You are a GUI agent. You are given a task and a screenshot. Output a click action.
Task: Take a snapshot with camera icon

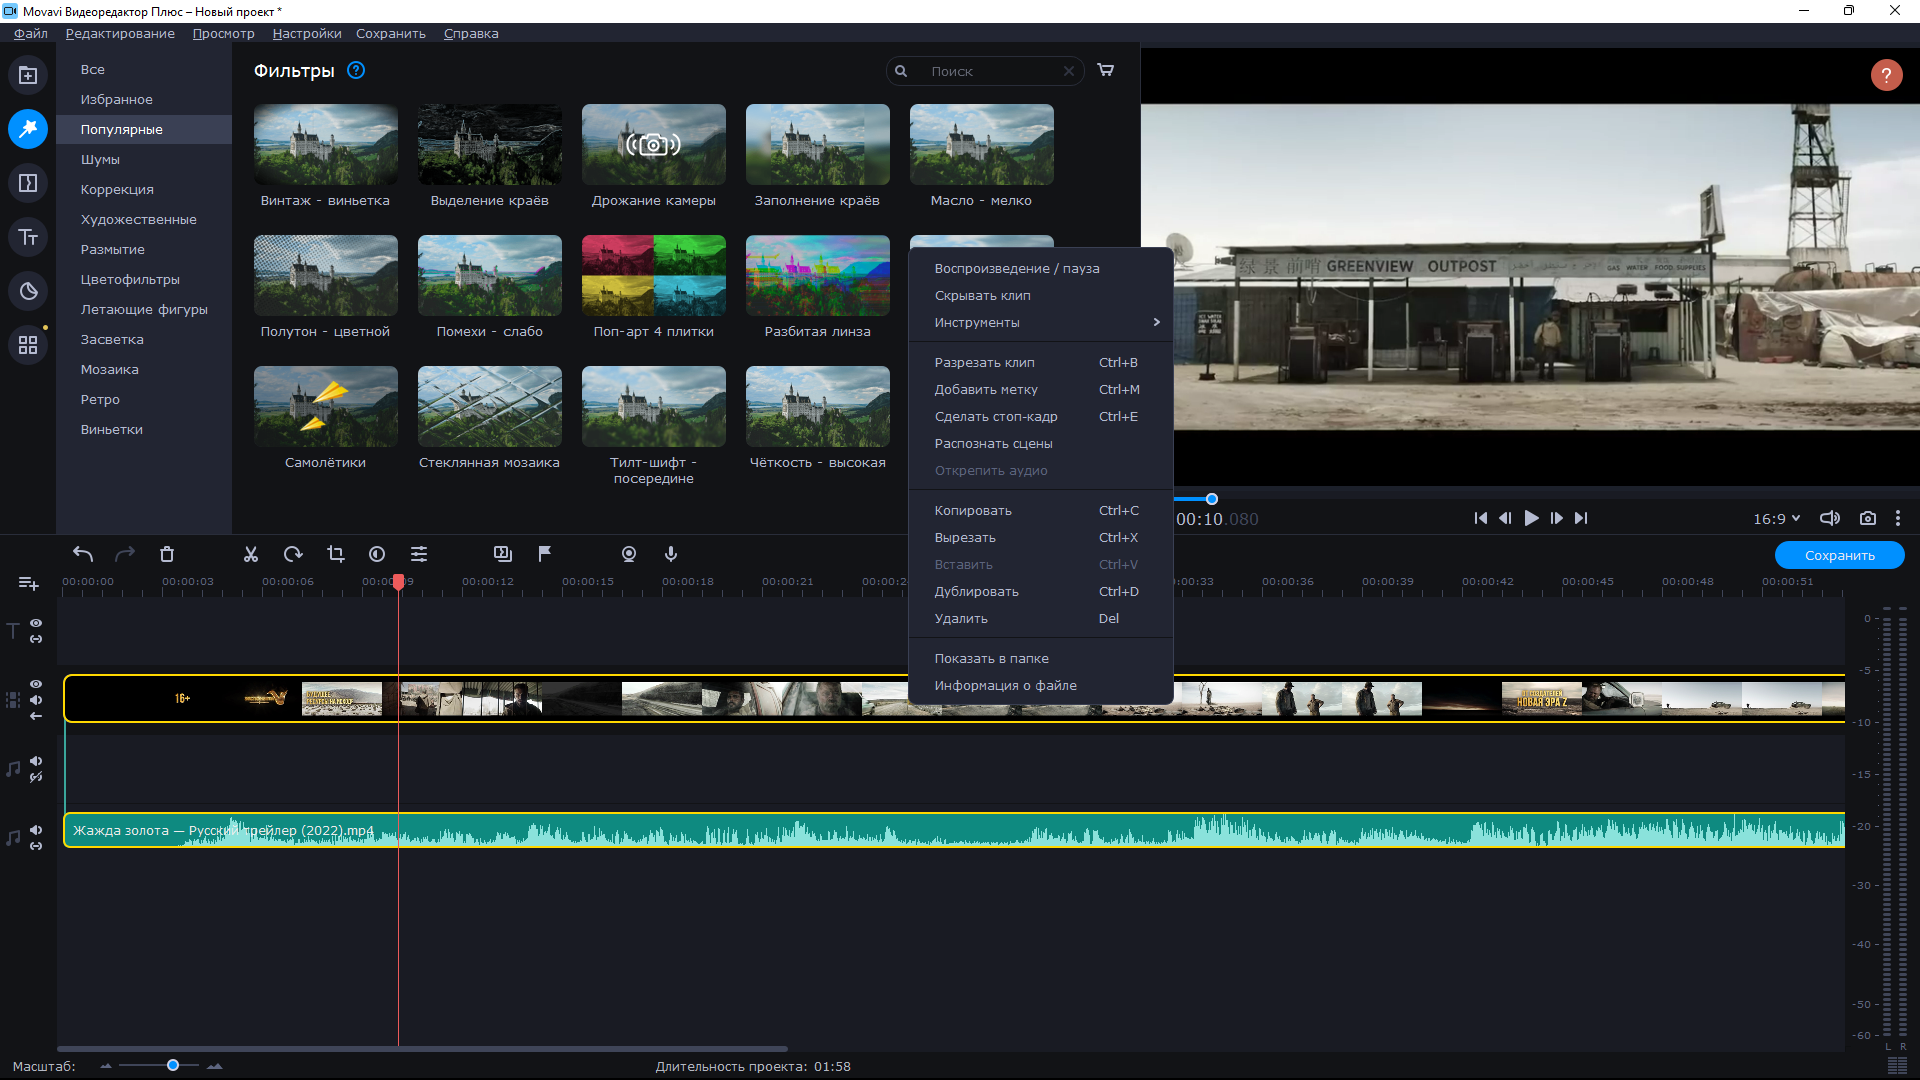(x=1867, y=518)
